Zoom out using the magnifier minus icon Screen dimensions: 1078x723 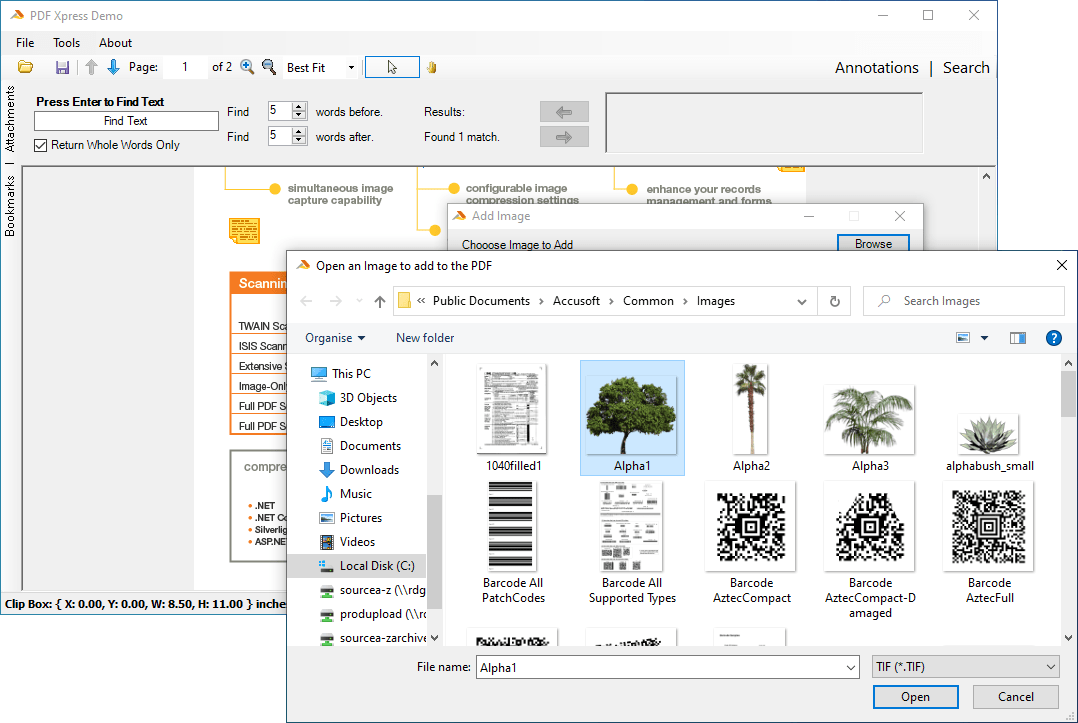click(268, 67)
